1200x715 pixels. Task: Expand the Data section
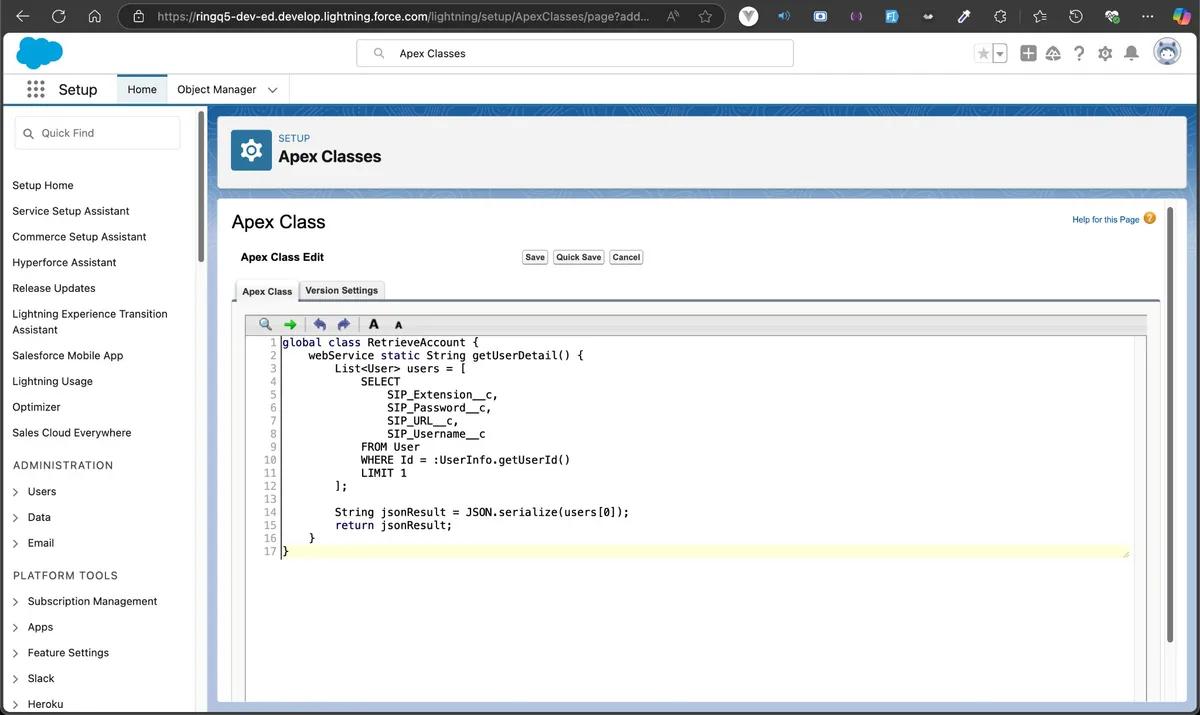coord(15,518)
